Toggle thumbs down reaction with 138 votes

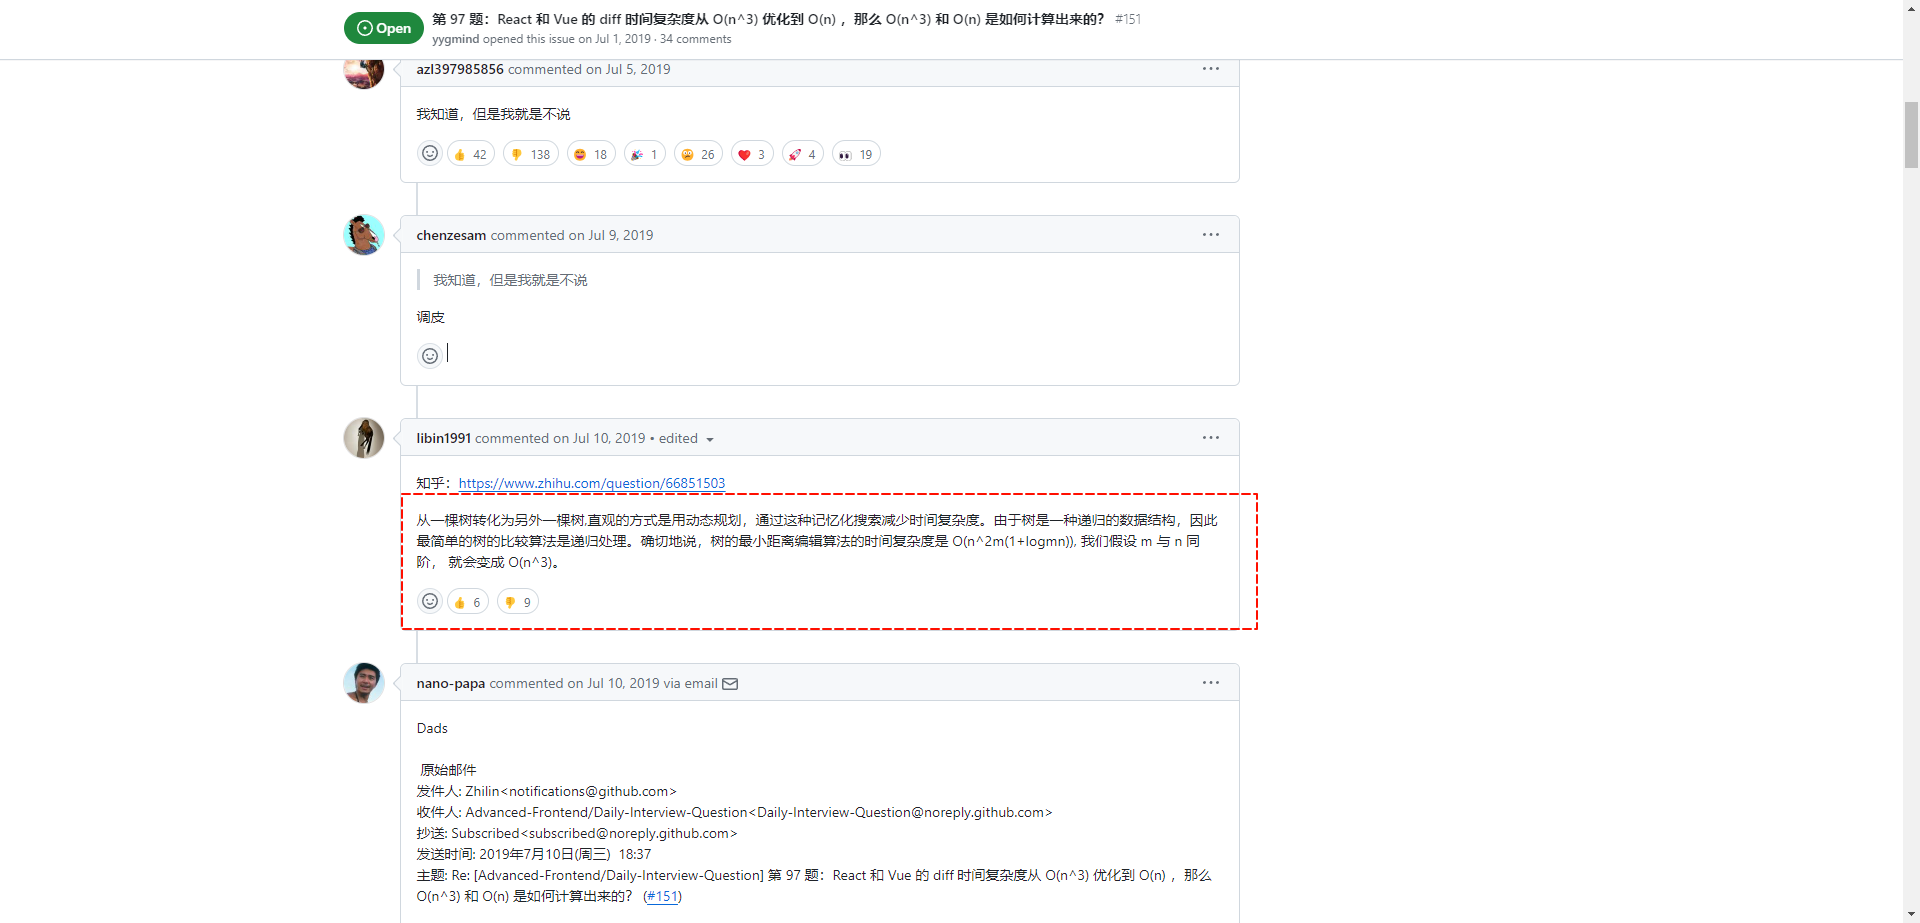click(530, 154)
